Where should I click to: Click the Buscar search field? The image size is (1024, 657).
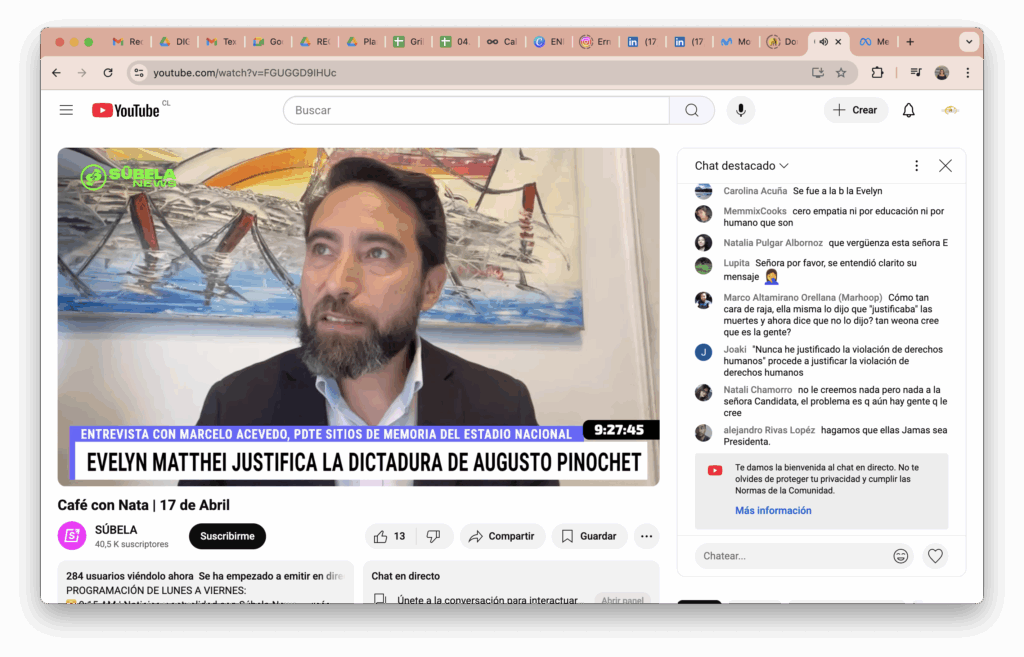(x=476, y=110)
